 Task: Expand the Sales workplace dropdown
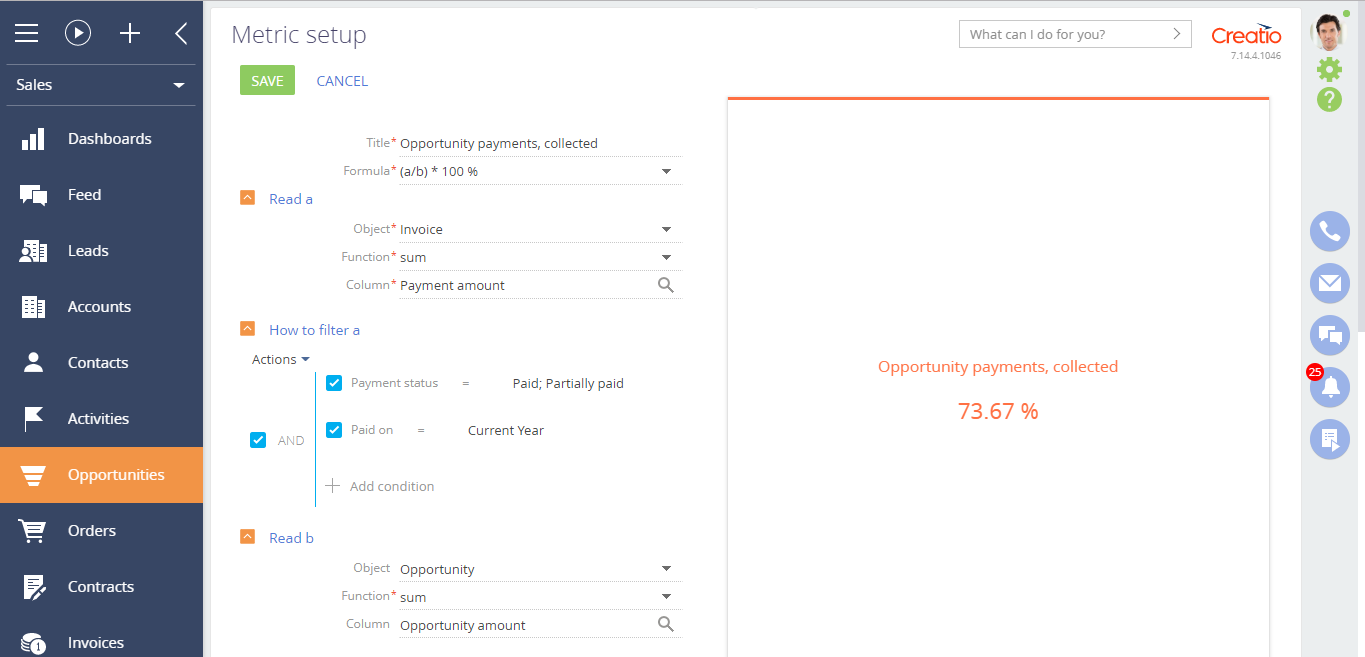179,86
